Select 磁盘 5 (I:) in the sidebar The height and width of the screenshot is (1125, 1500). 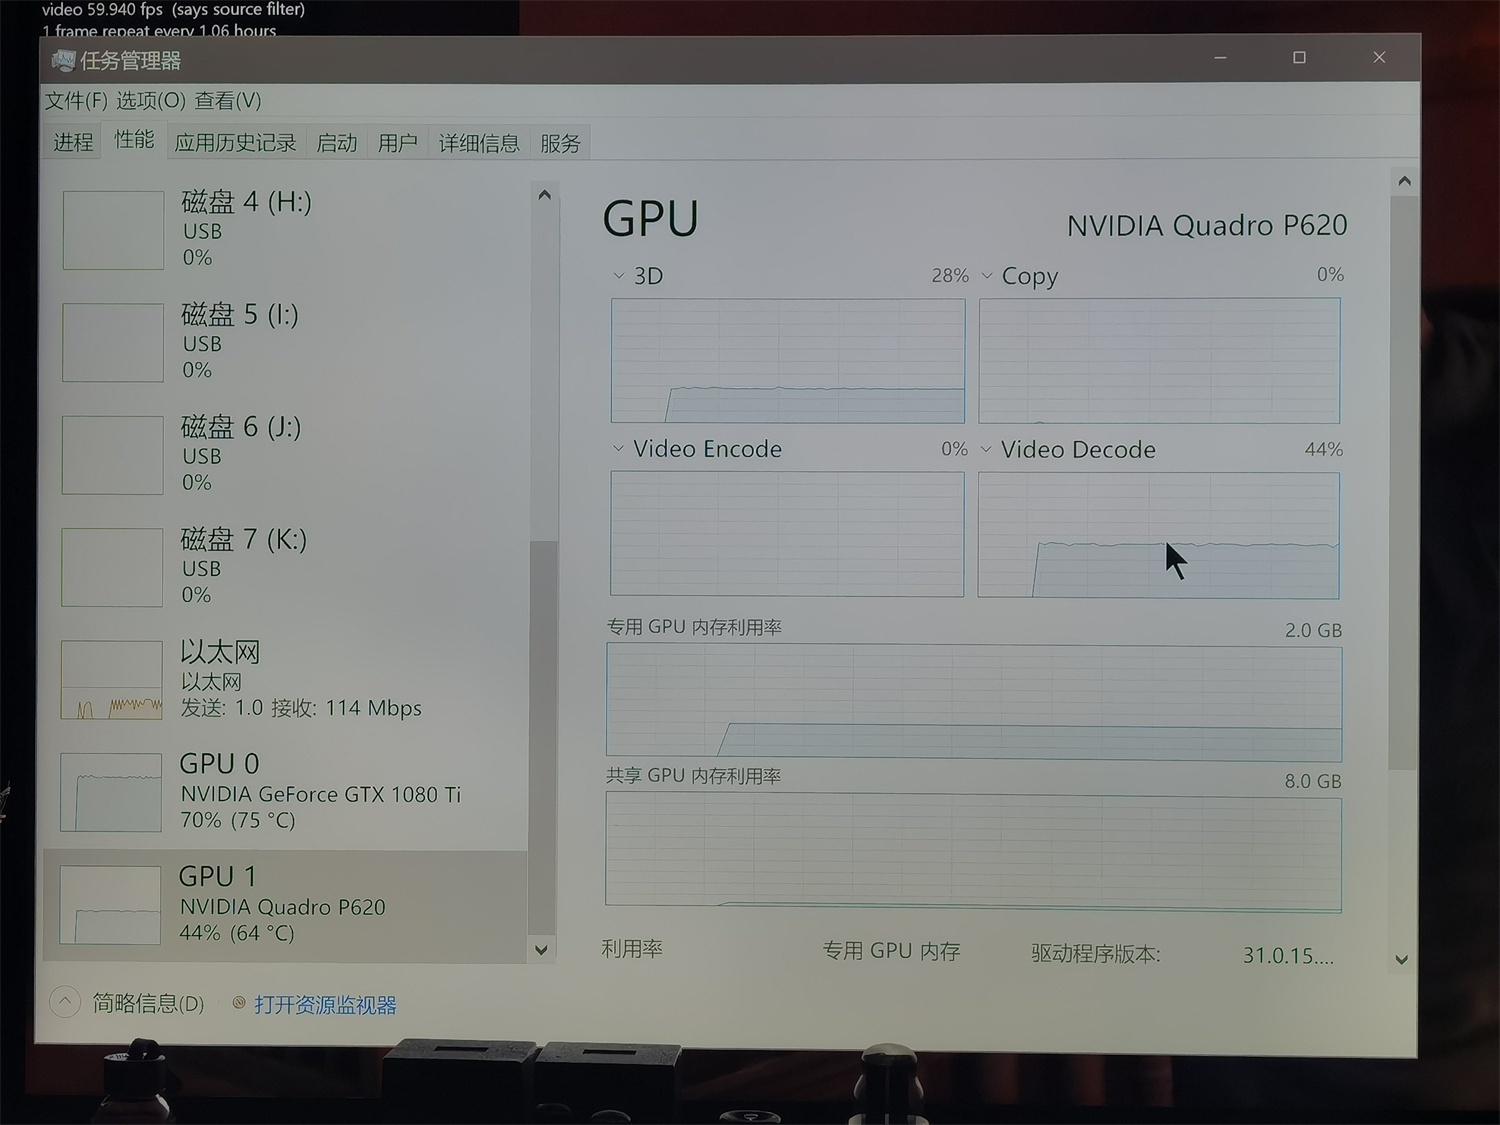click(285, 342)
